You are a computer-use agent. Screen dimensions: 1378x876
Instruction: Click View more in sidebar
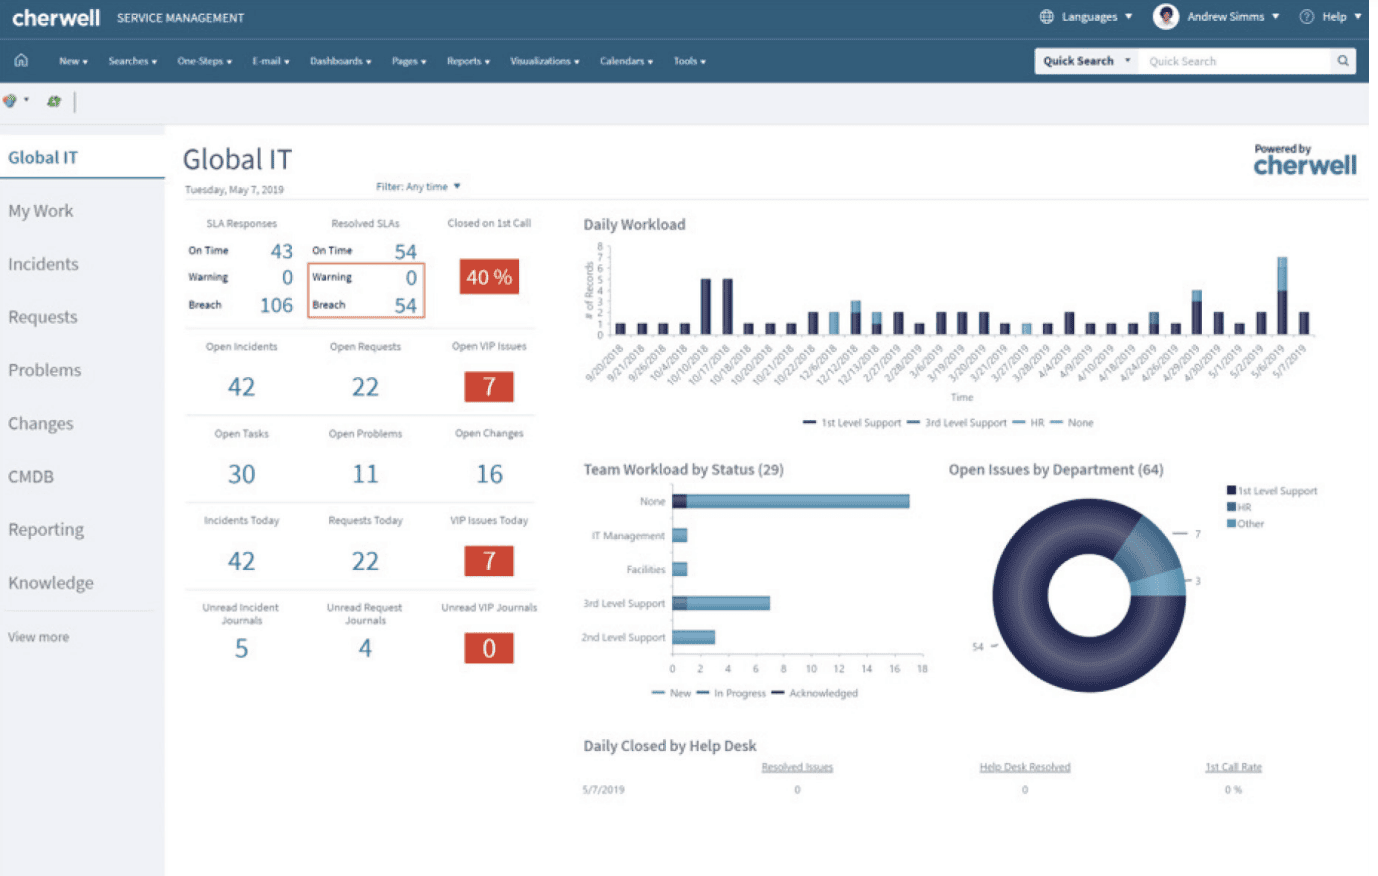coord(39,637)
